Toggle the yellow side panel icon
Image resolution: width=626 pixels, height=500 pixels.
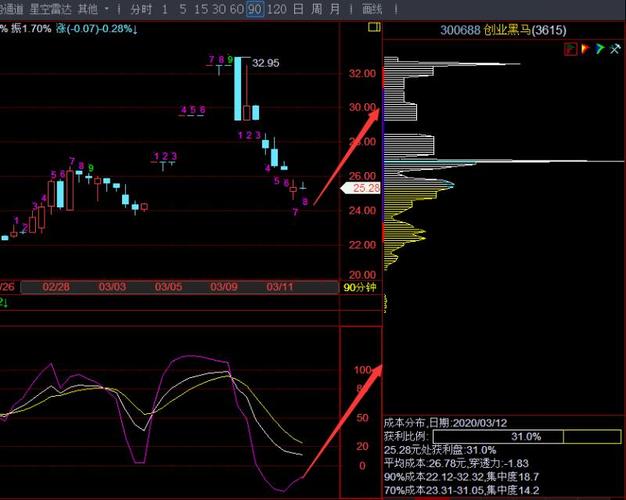click(374, 27)
